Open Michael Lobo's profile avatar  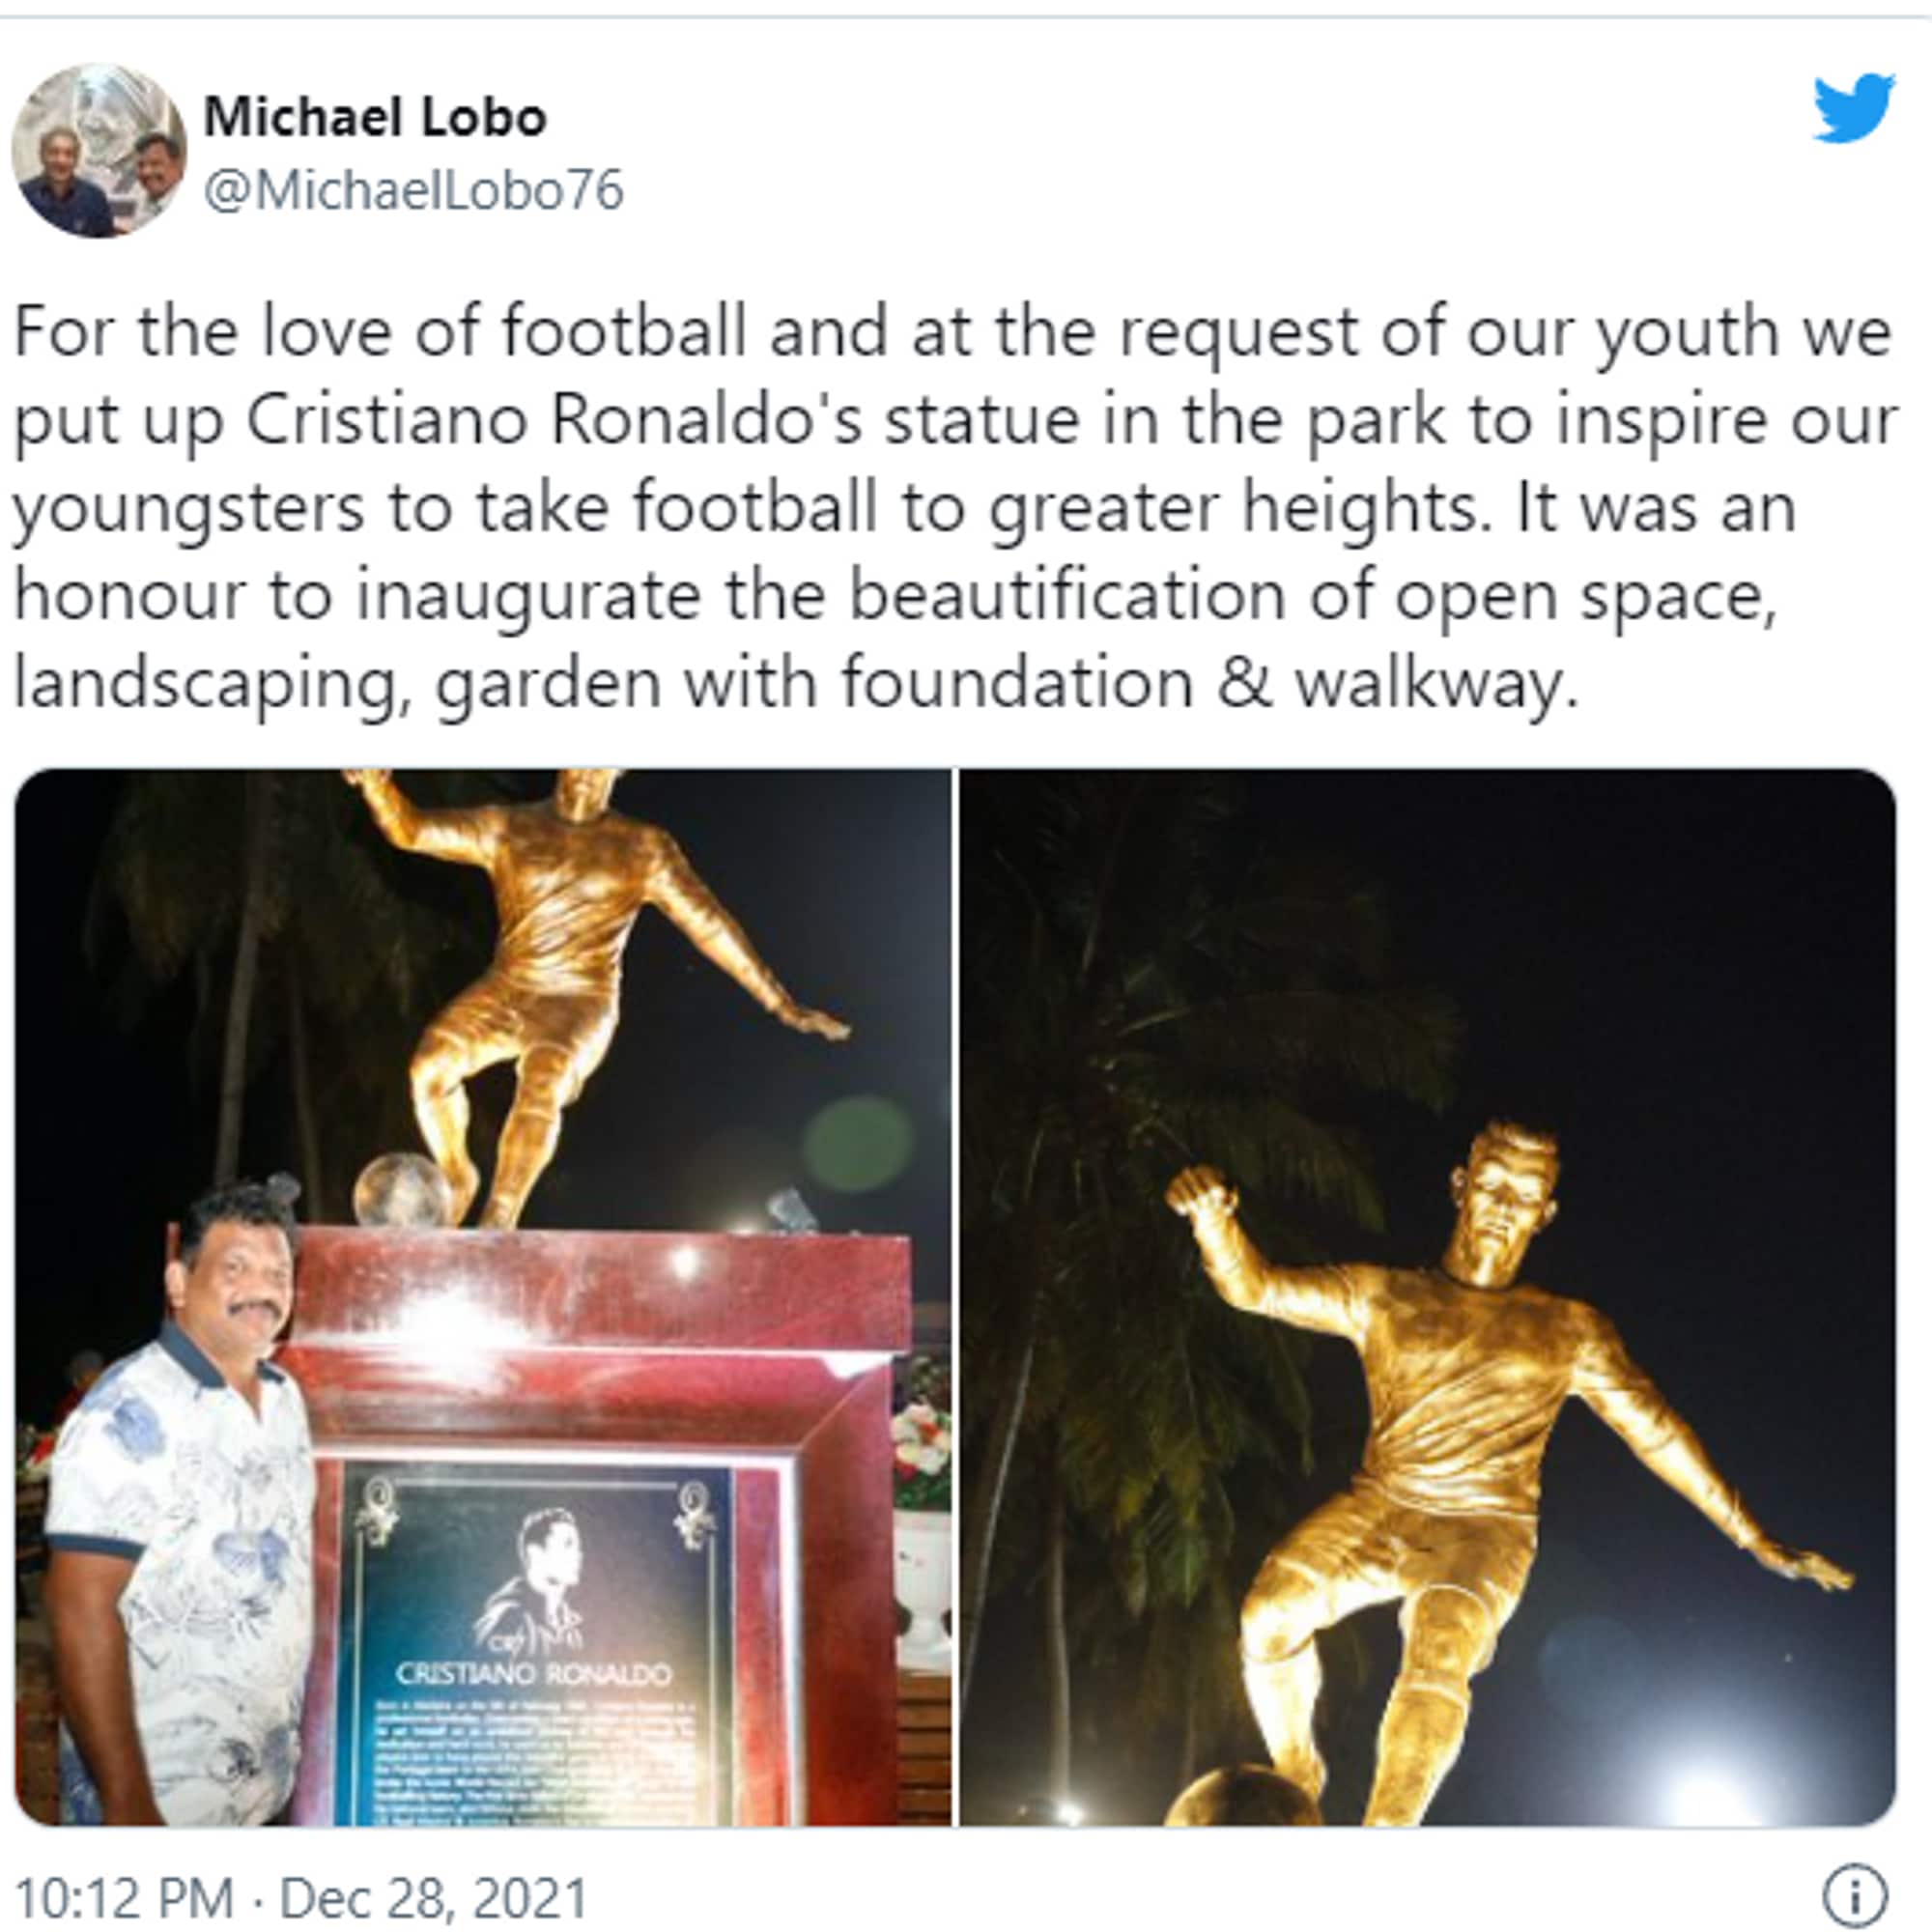click(98, 151)
